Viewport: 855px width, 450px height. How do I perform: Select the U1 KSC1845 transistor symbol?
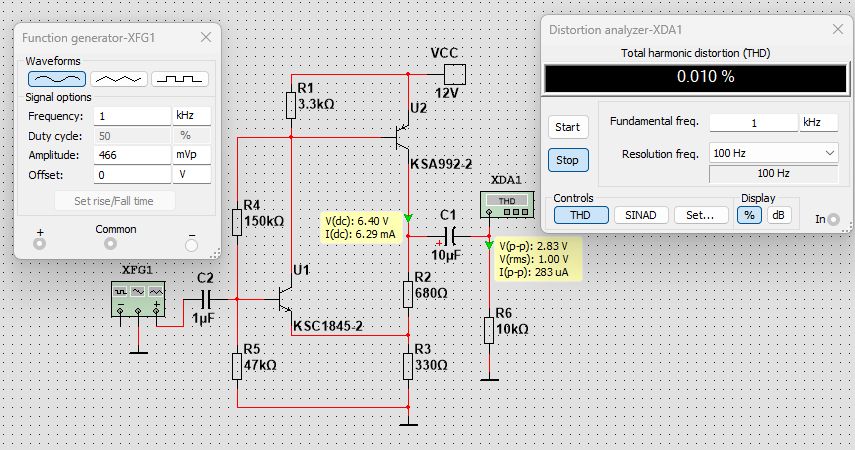(x=286, y=299)
